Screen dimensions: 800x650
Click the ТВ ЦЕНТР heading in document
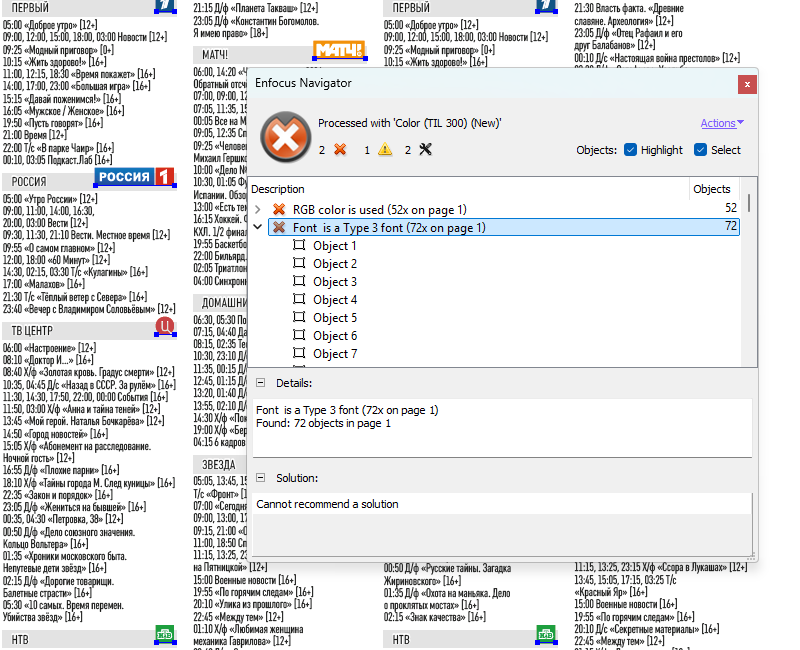click(32, 331)
